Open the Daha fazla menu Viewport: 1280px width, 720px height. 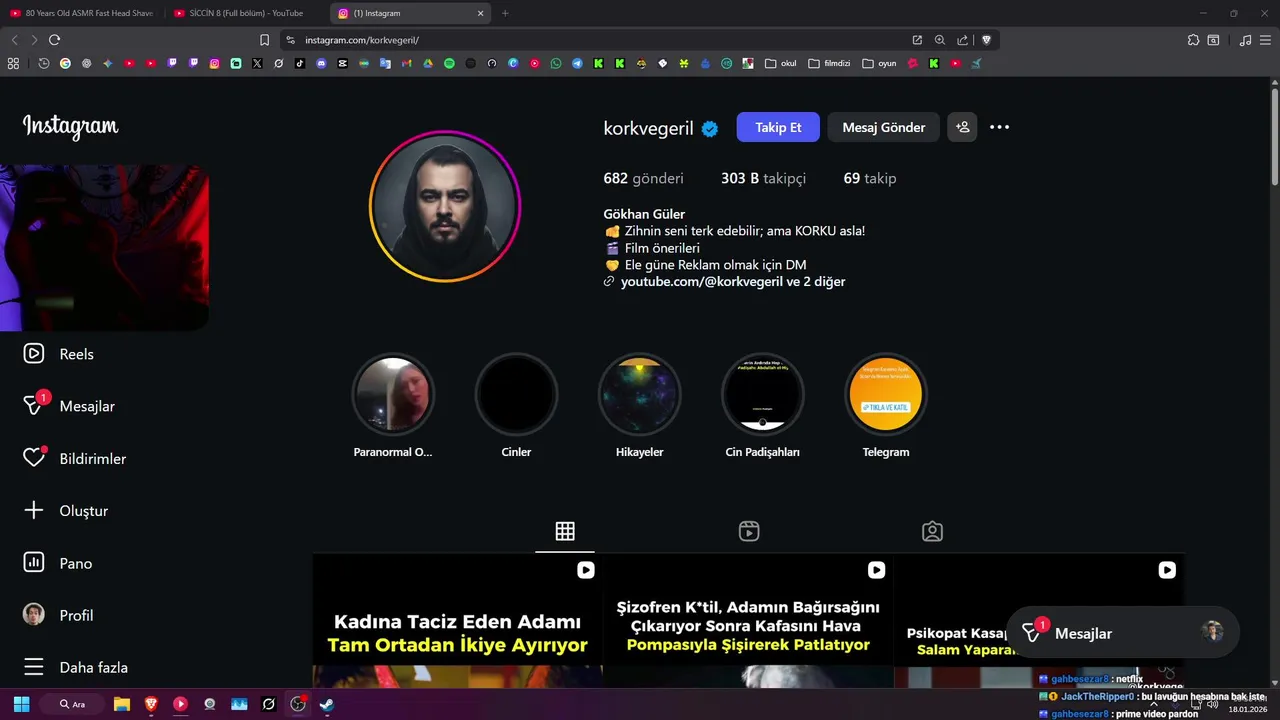[x=76, y=667]
